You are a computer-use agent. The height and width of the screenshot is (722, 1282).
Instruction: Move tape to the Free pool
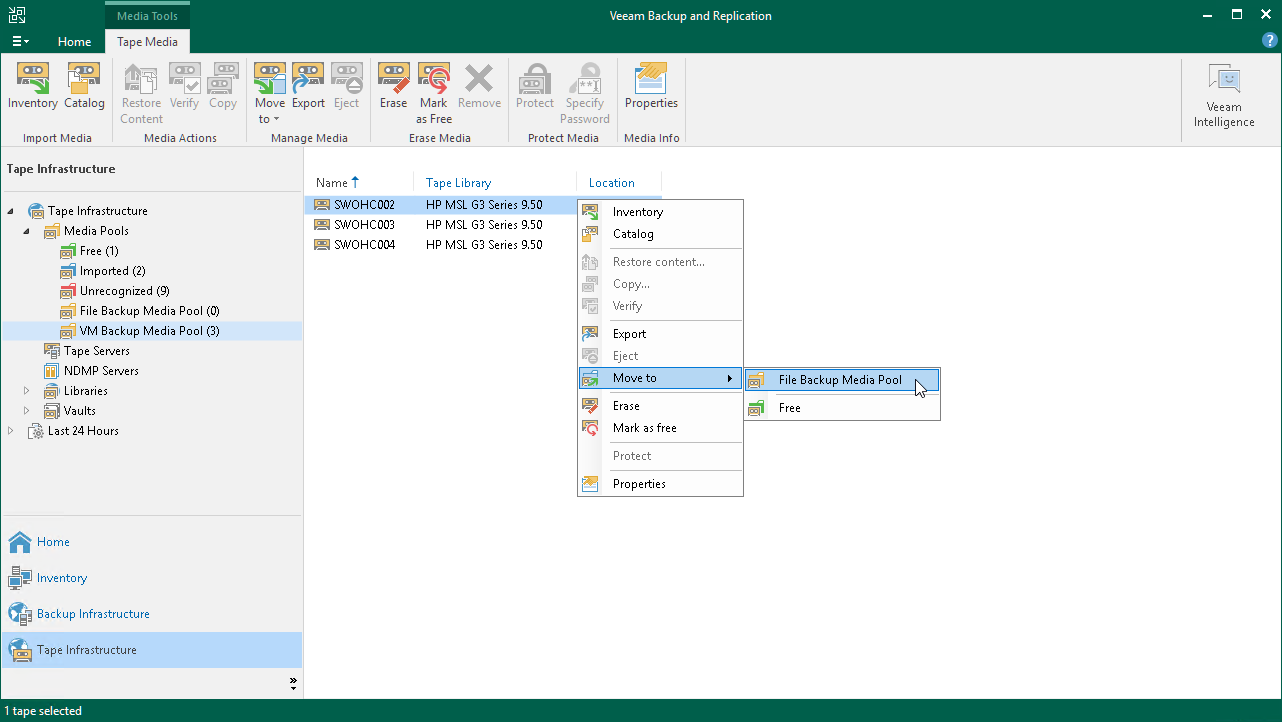(x=842, y=408)
